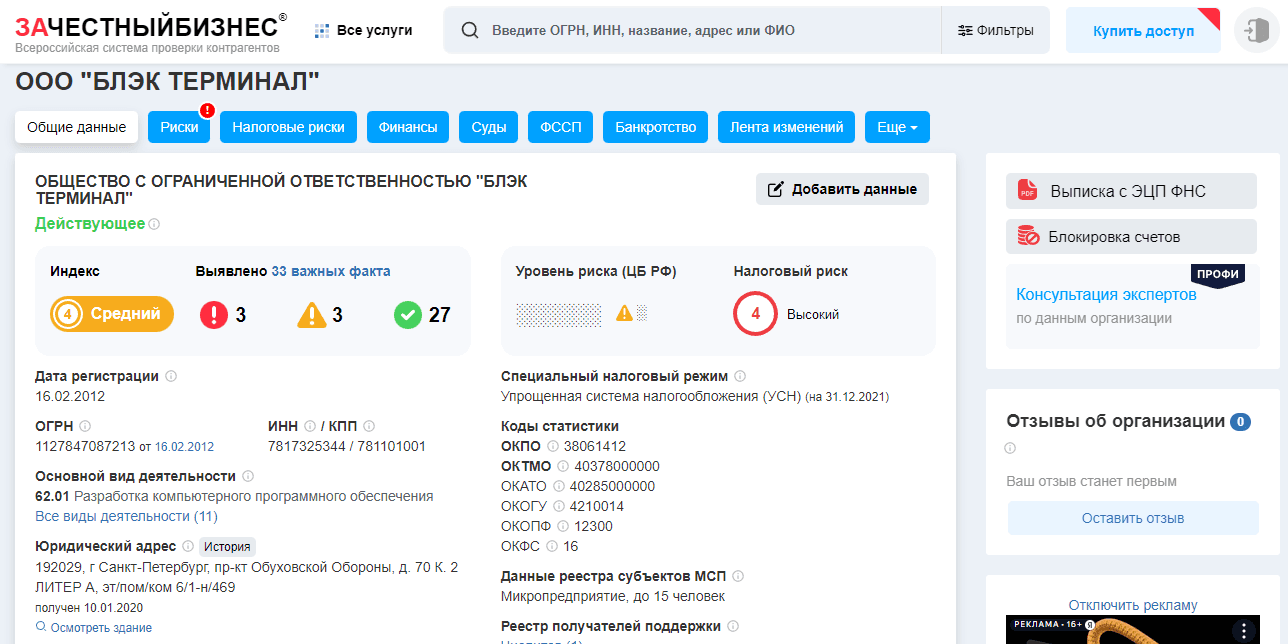The height and width of the screenshot is (644, 1288).
Task: Open the Банкротство tab
Action: pos(655,127)
